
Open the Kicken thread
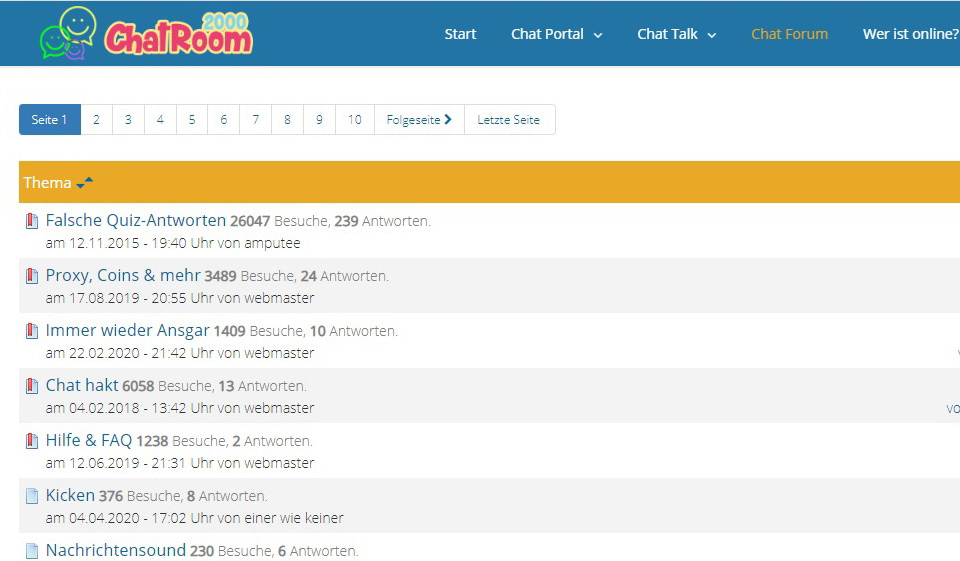click(x=70, y=495)
